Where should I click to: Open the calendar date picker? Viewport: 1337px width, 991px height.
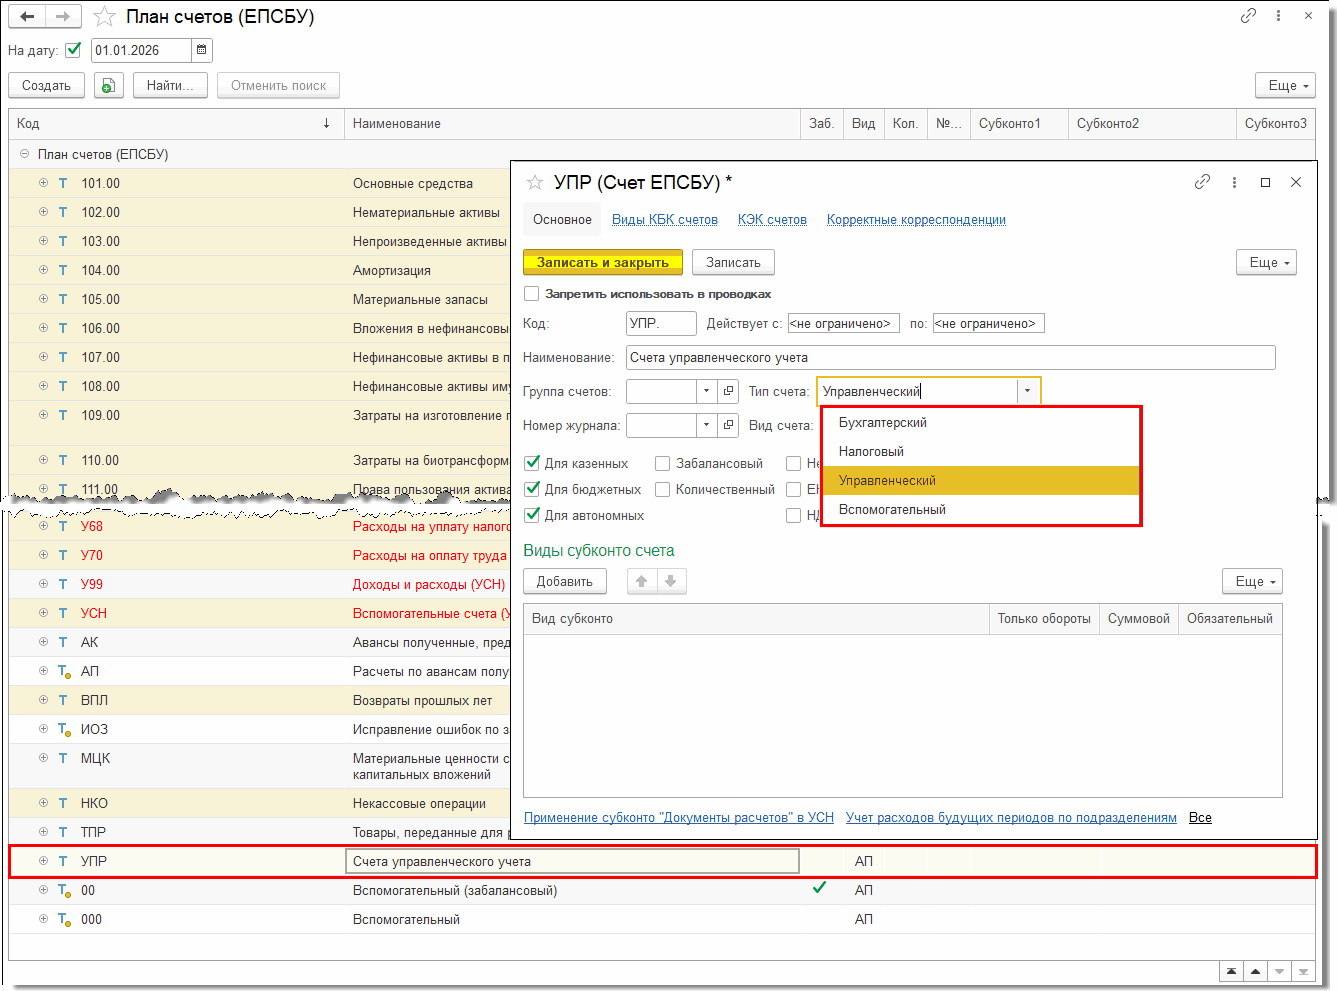[201, 50]
